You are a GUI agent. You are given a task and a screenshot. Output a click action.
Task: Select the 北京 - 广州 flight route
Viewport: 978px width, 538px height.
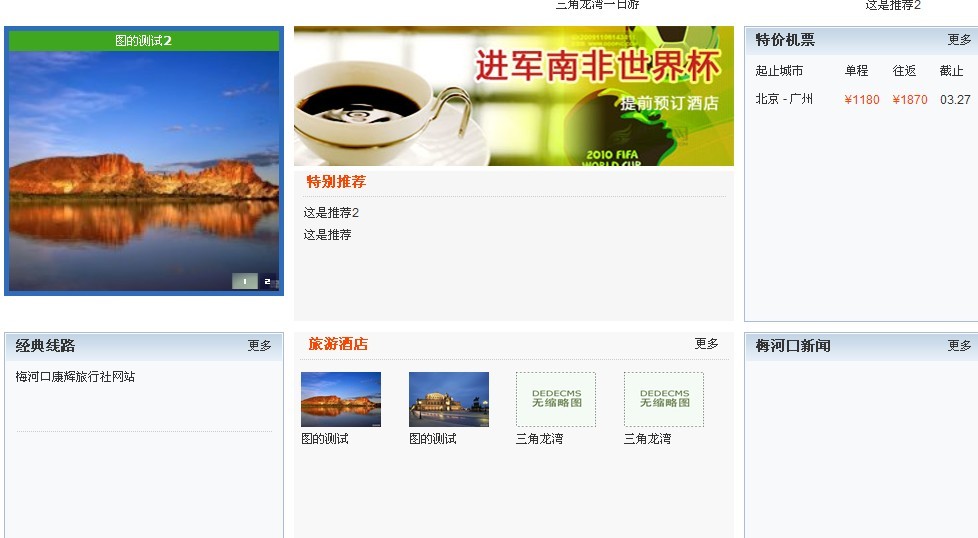tap(784, 99)
